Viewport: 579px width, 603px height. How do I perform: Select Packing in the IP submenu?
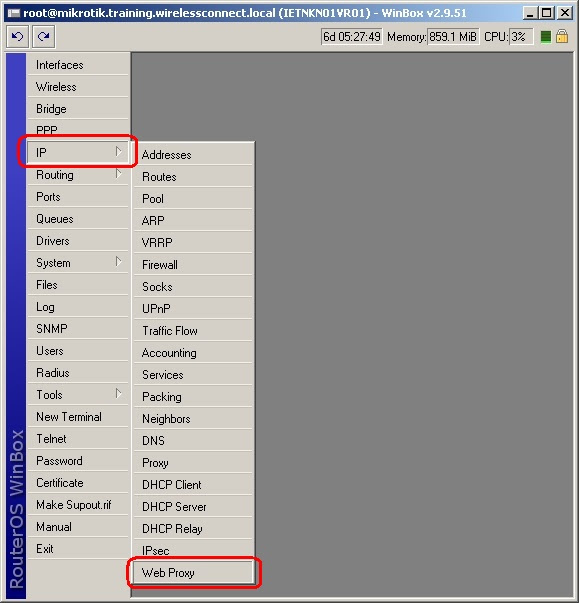193,396
